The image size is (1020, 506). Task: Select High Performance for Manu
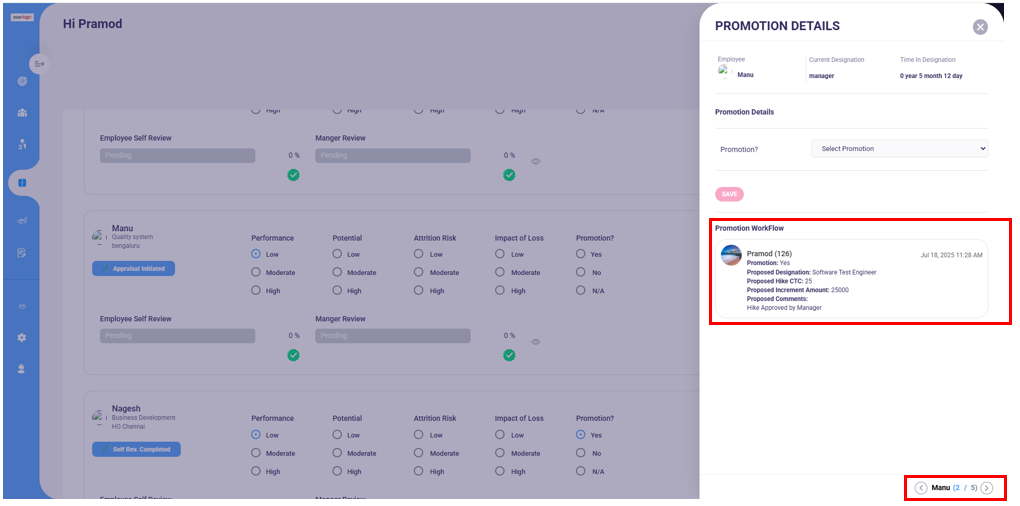click(256, 291)
